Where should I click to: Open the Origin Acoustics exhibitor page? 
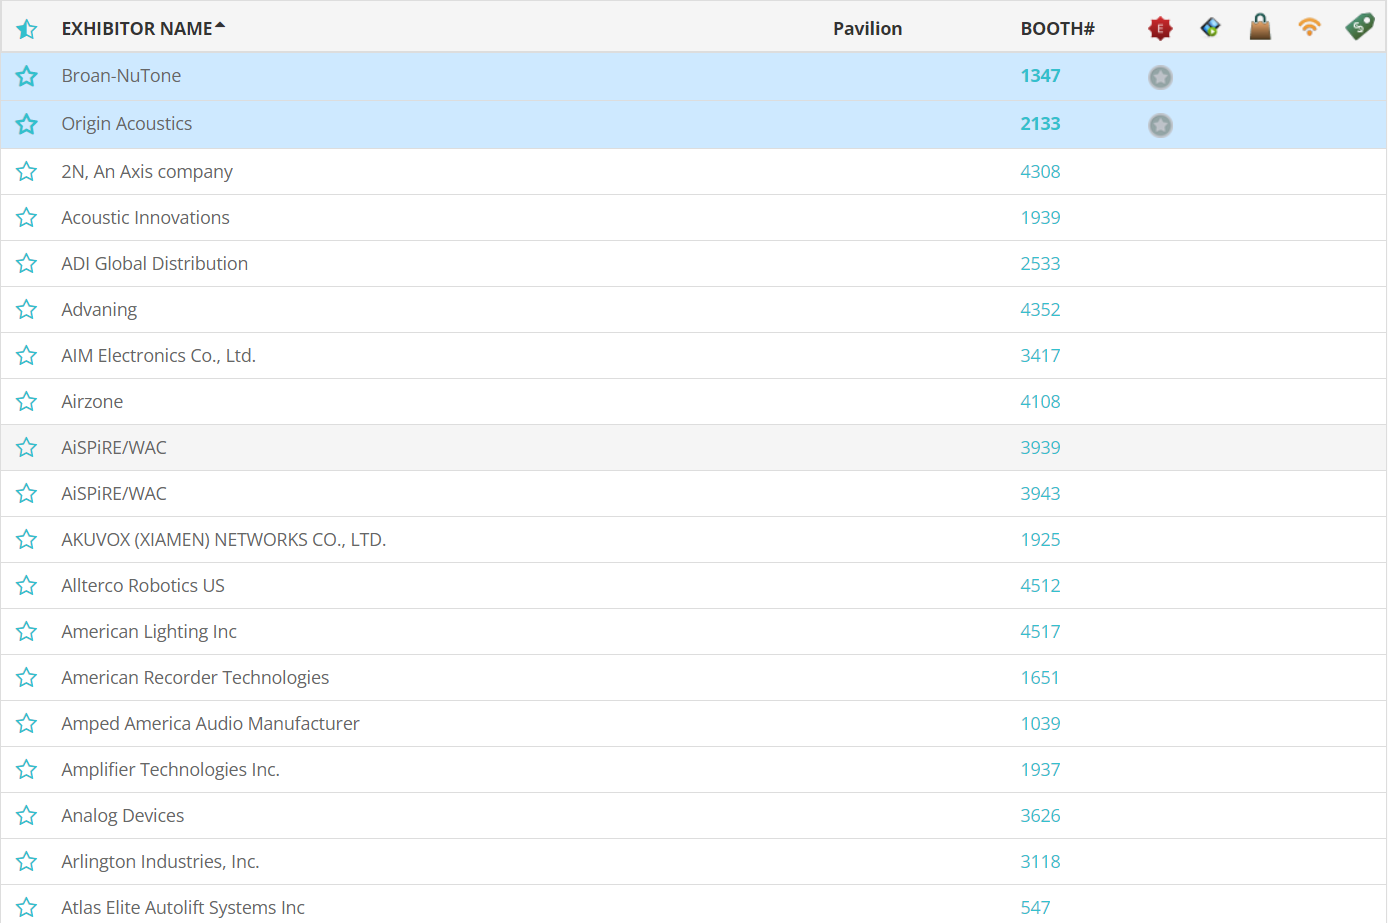(x=127, y=124)
